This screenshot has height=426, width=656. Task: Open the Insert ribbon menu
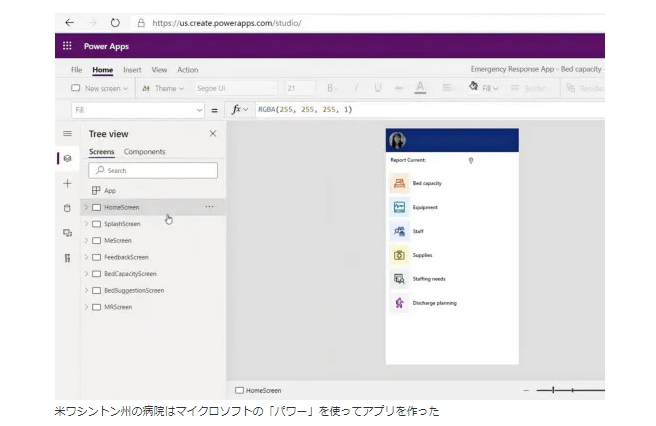[x=132, y=70]
